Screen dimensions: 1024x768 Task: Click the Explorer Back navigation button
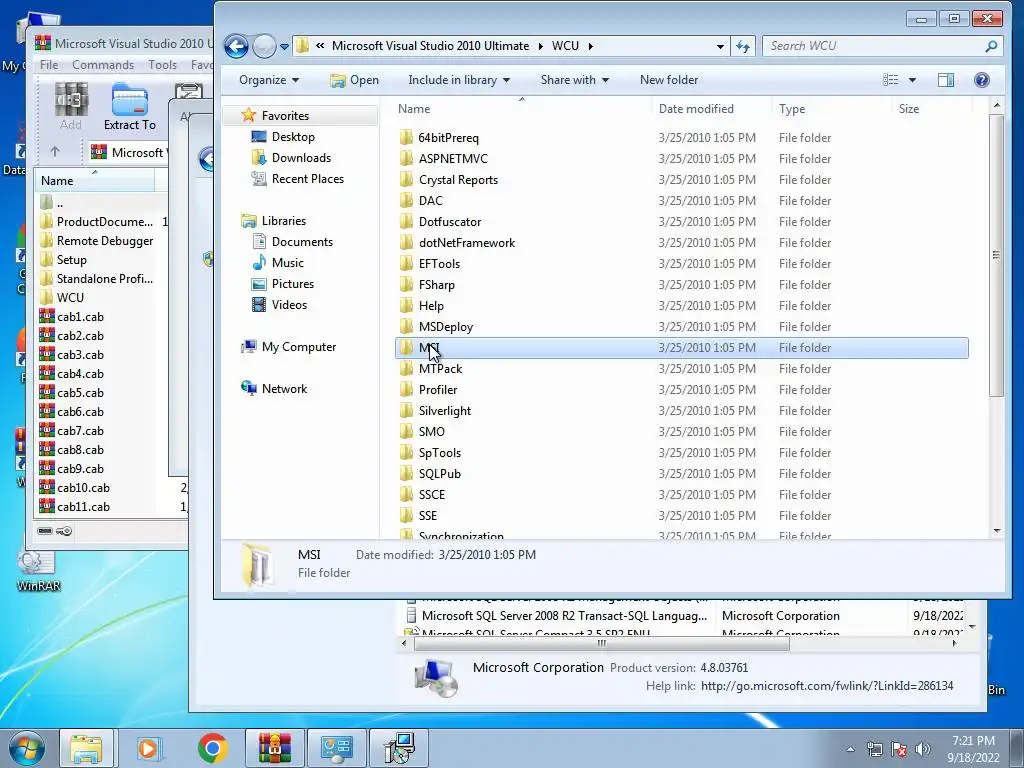(x=236, y=46)
